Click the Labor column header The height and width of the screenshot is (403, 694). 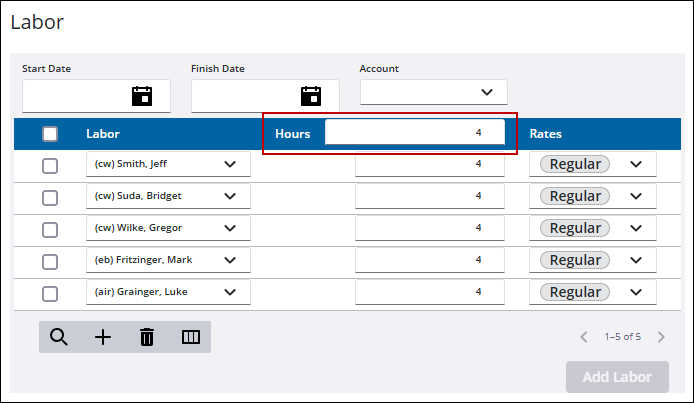click(x=103, y=134)
